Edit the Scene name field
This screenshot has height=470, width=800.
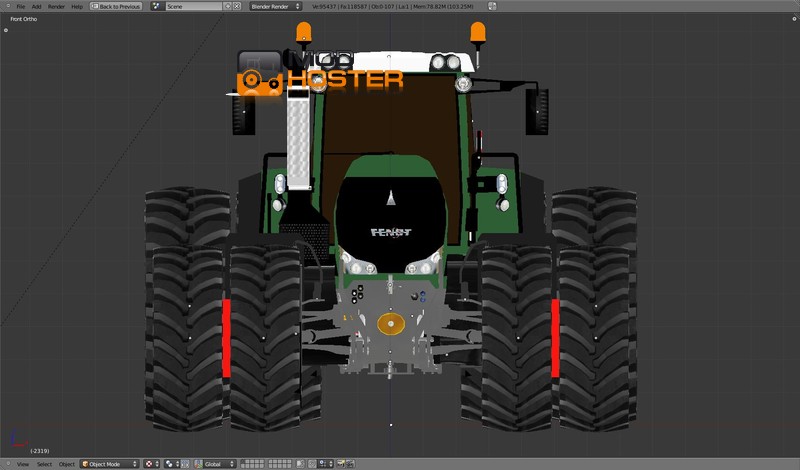coord(193,6)
